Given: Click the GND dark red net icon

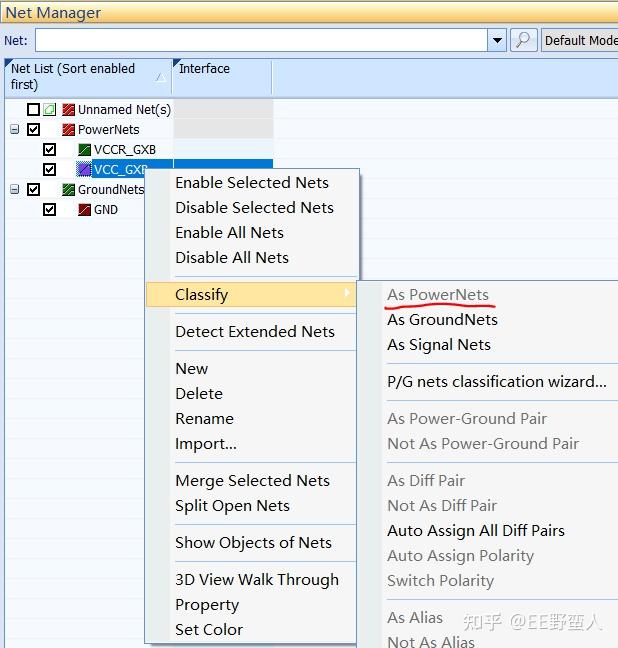Looking at the screenshot, I should click(84, 210).
